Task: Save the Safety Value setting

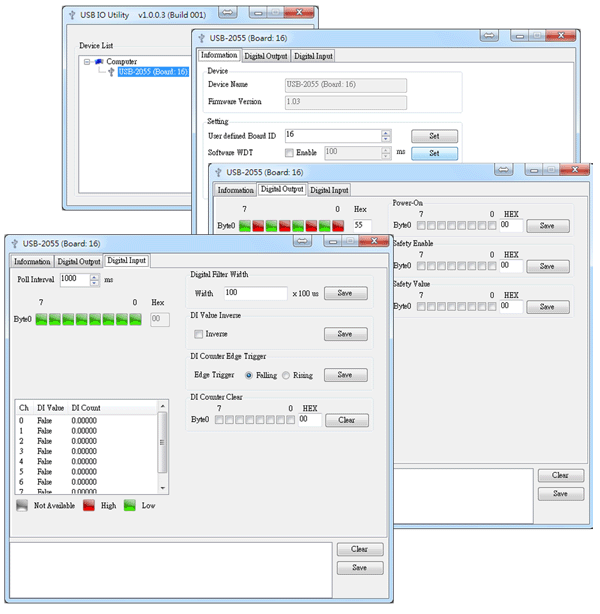Action: click(x=548, y=307)
